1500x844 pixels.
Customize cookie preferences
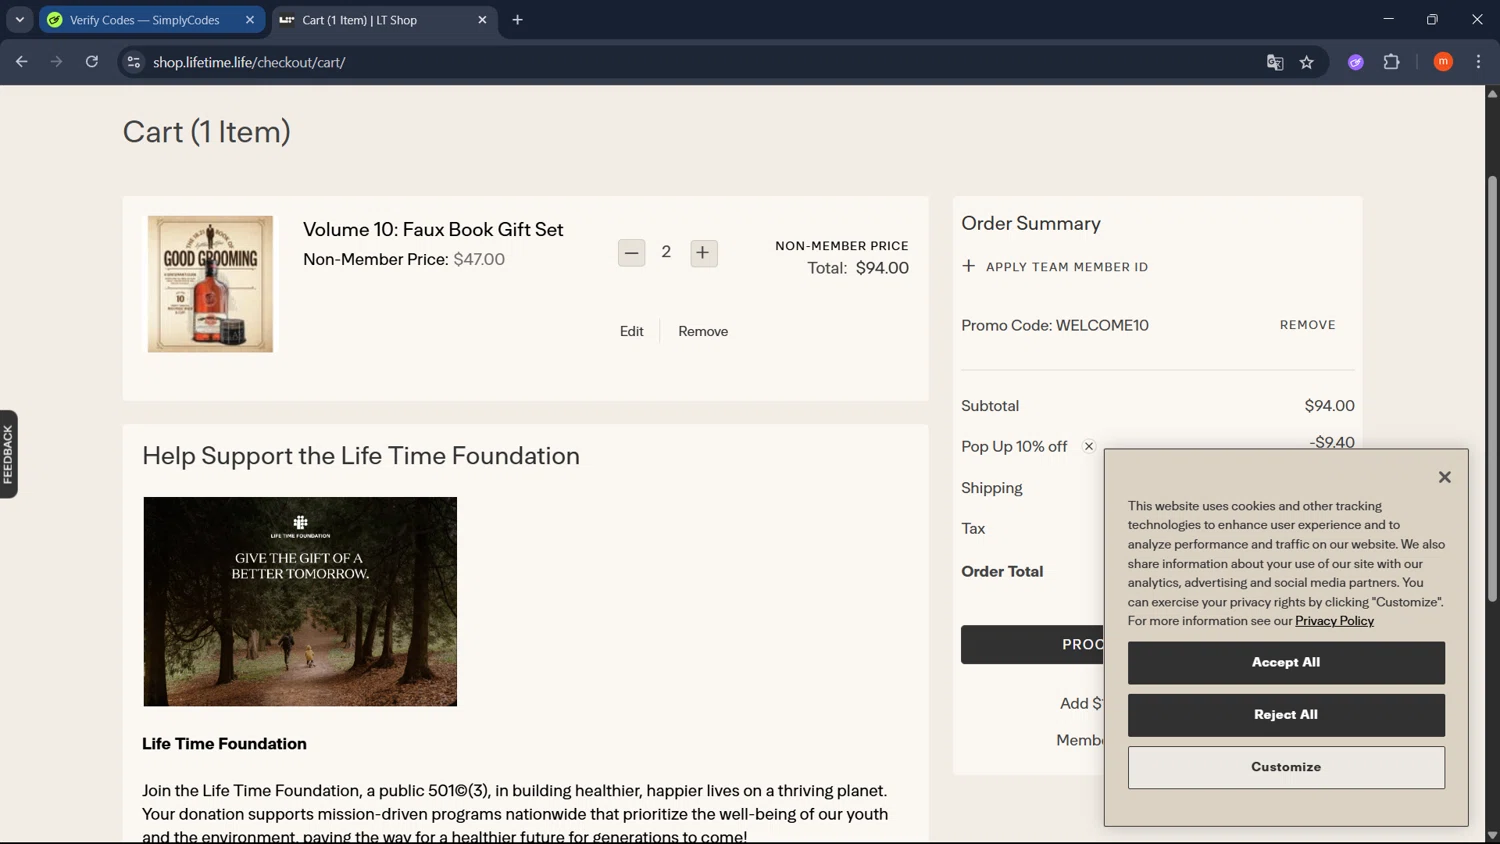(1286, 767)
